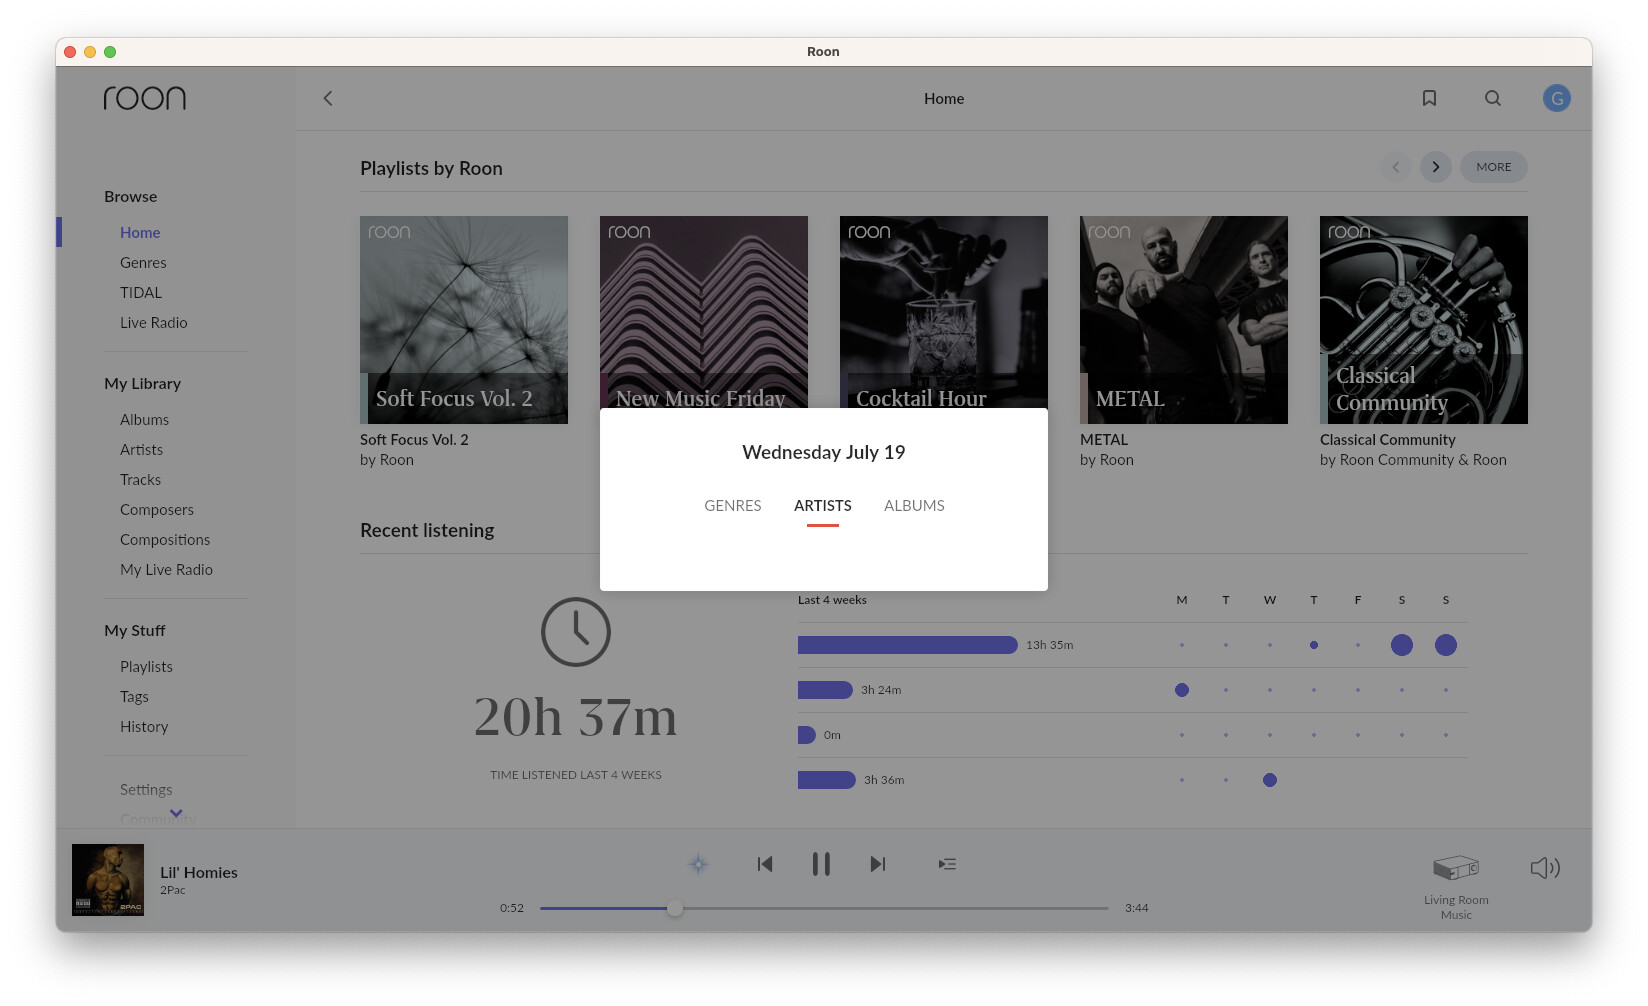
Task: Show next playlists with right chevron
Action: (1436, 167)
